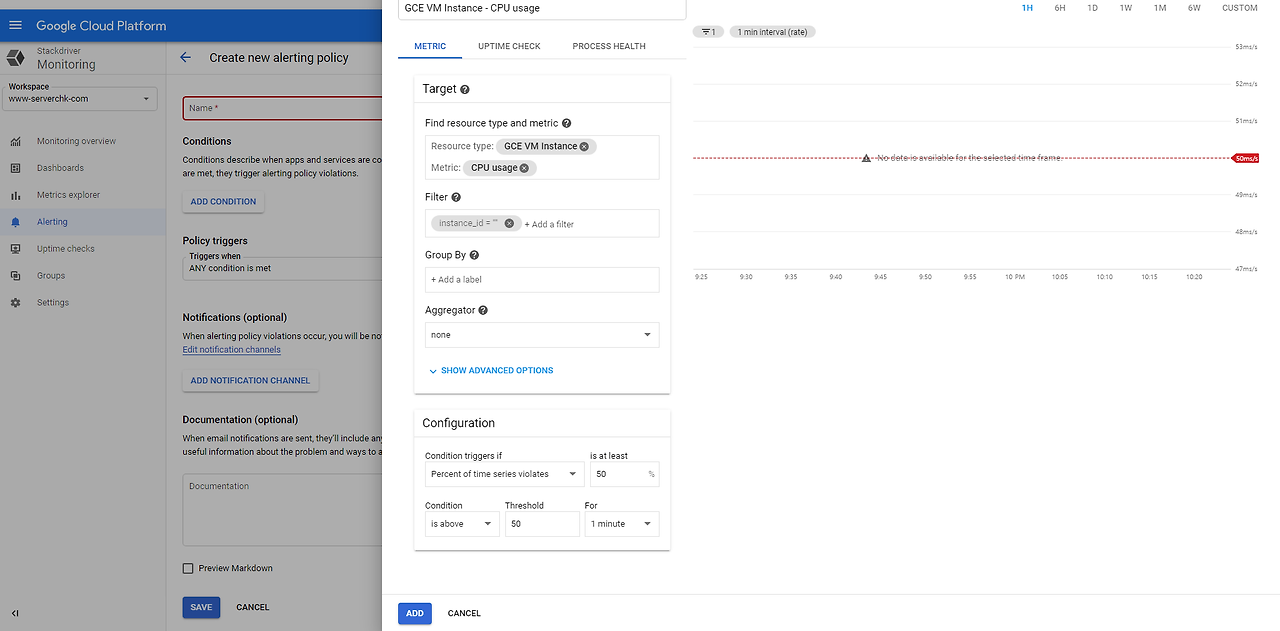Click the Group By add a label field
This screenshot has width=1280, height=631.
542,279
